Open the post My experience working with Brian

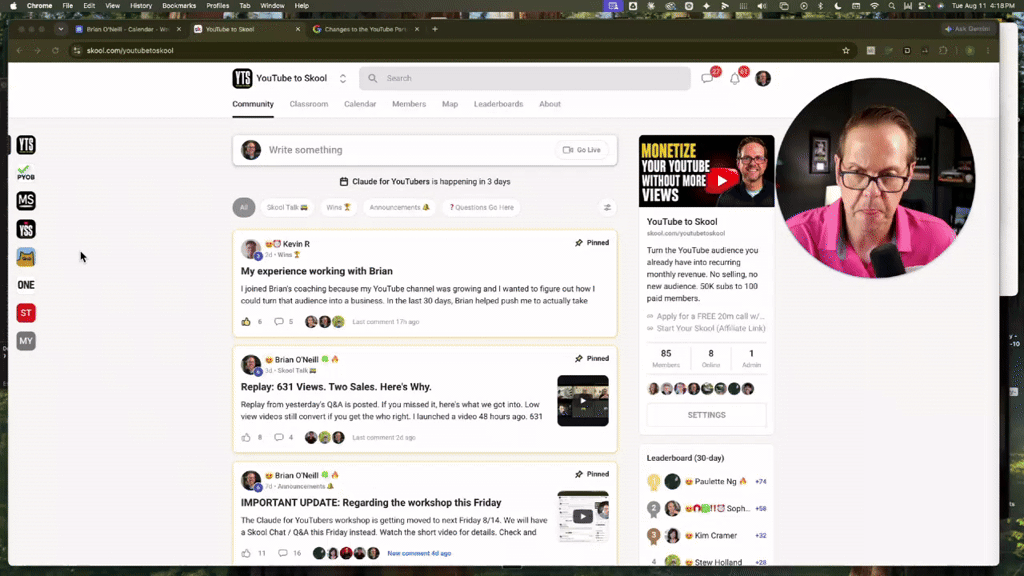[x=317, y=271]
